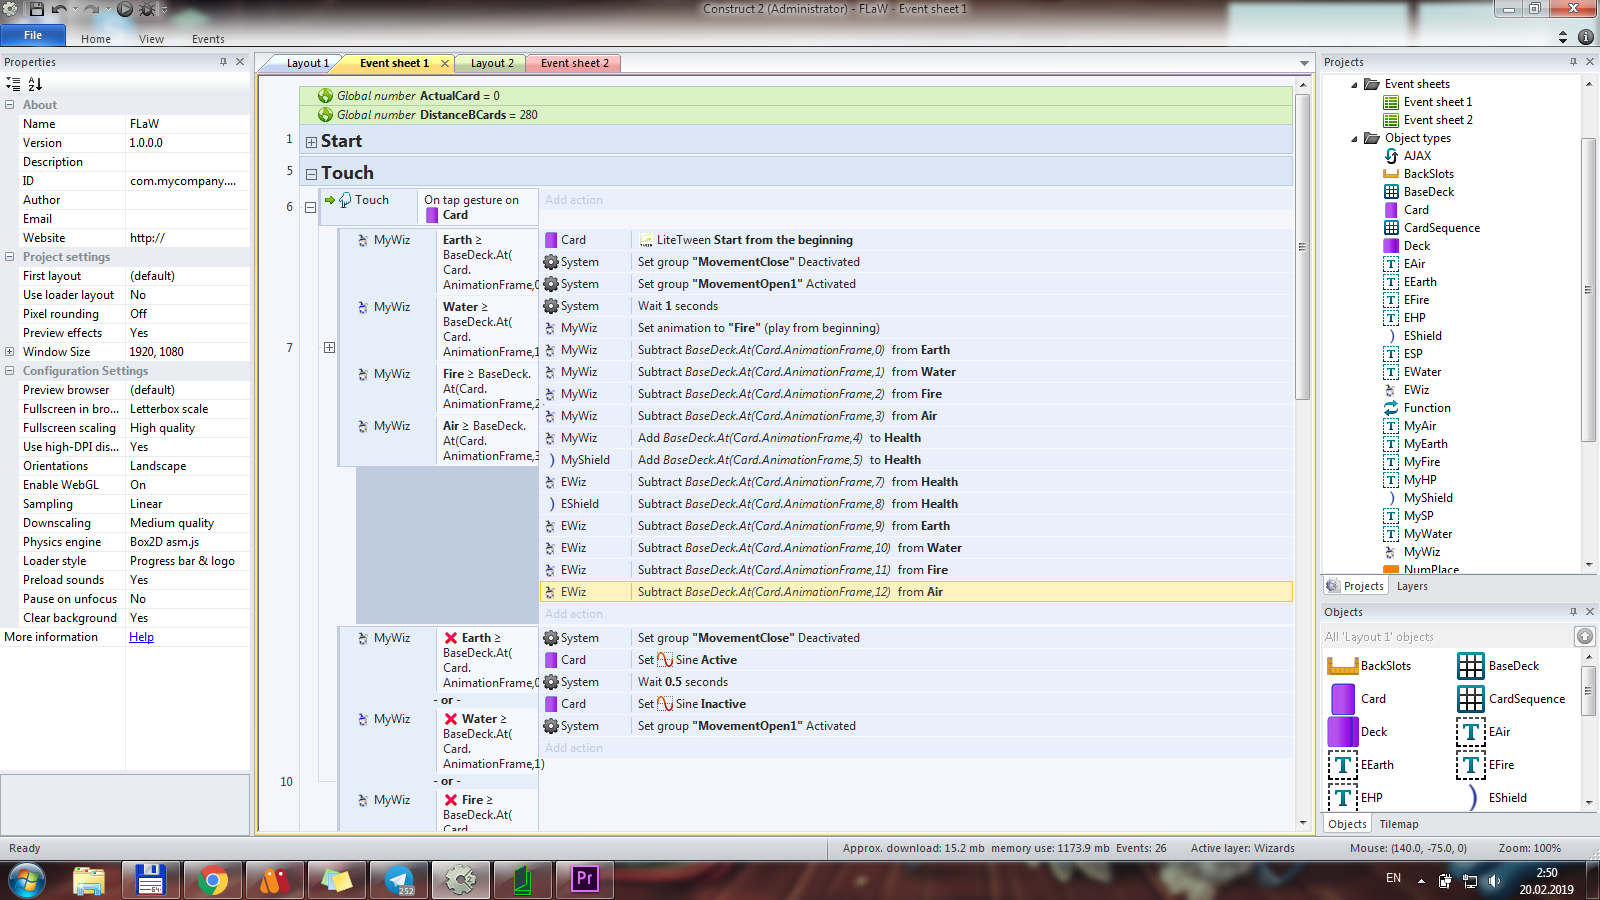Image resolution: width=1600 pixels, height=900 pixels.
Task: Click the blue File button
Action: point(33,36)
